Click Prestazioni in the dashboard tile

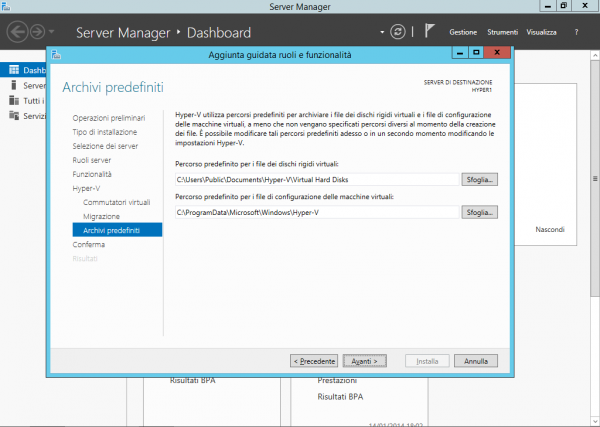[337, 381]
